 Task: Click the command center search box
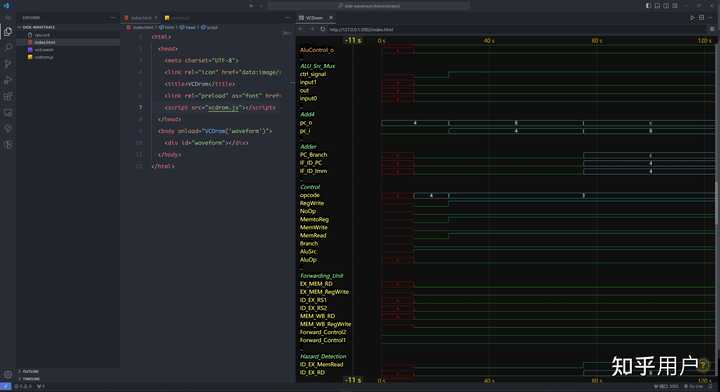(369, 6)
